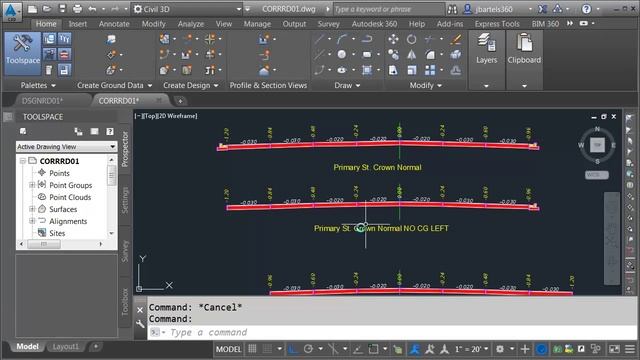
Task: Click the command line wrench customize icon
Action: 140,324
